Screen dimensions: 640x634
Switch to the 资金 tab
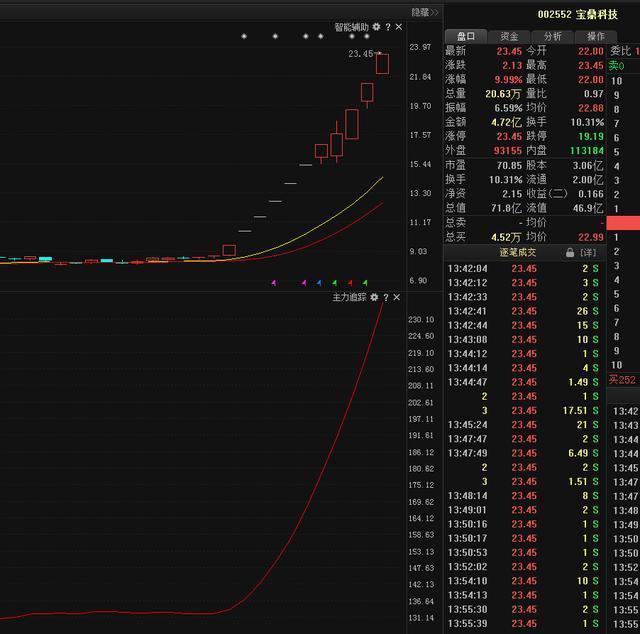click(509, 36)
